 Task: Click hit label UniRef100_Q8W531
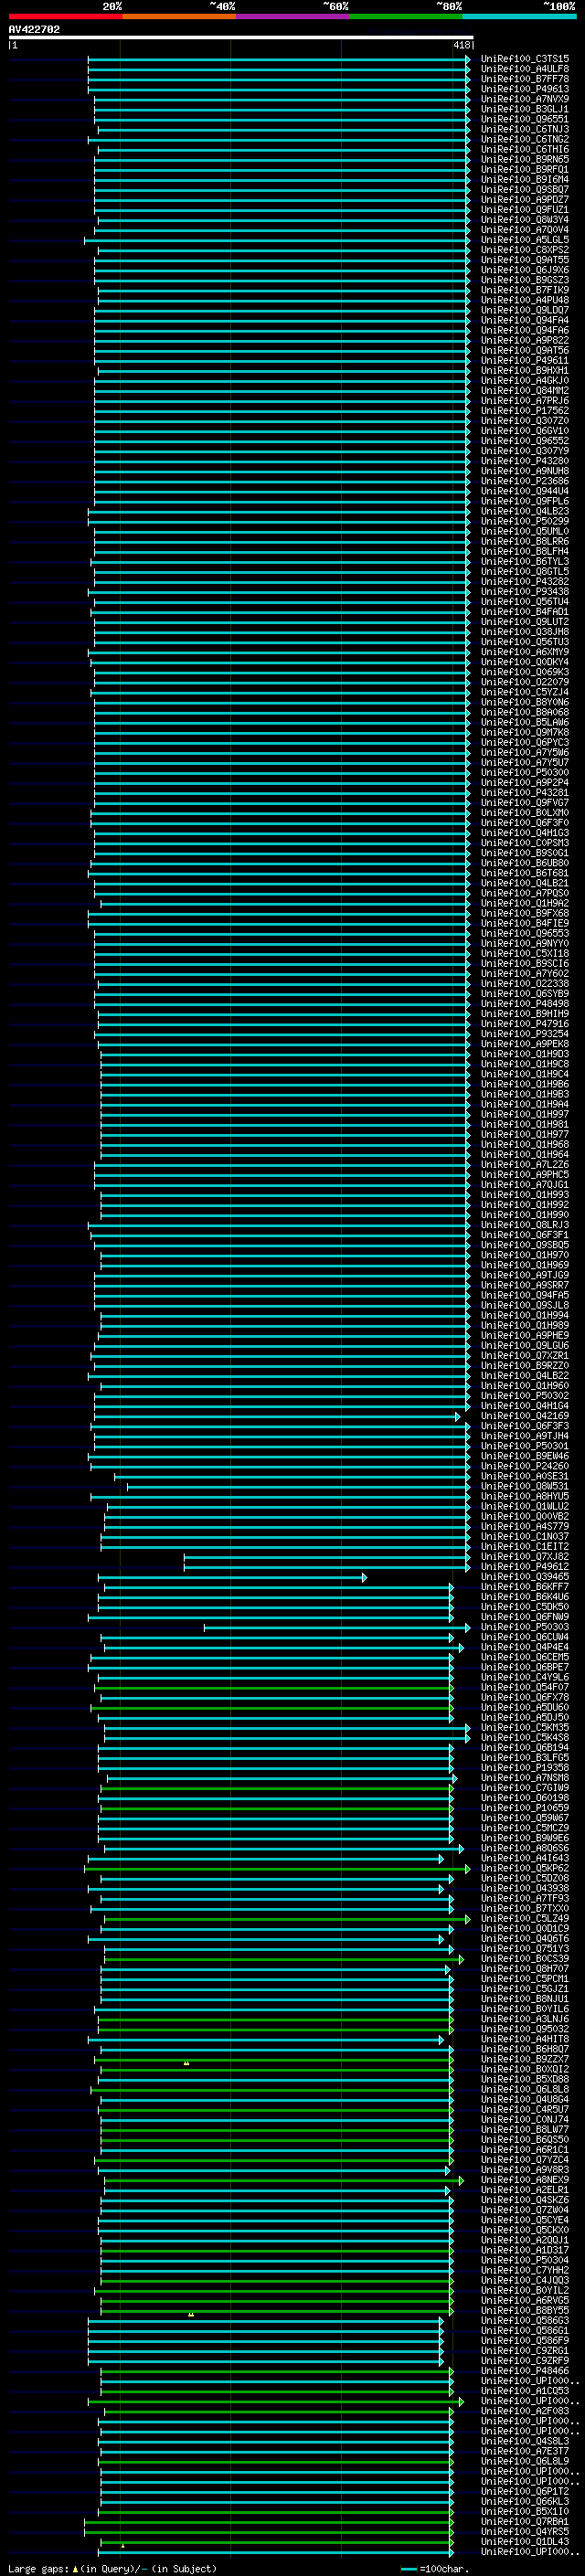pos(525,1486)
